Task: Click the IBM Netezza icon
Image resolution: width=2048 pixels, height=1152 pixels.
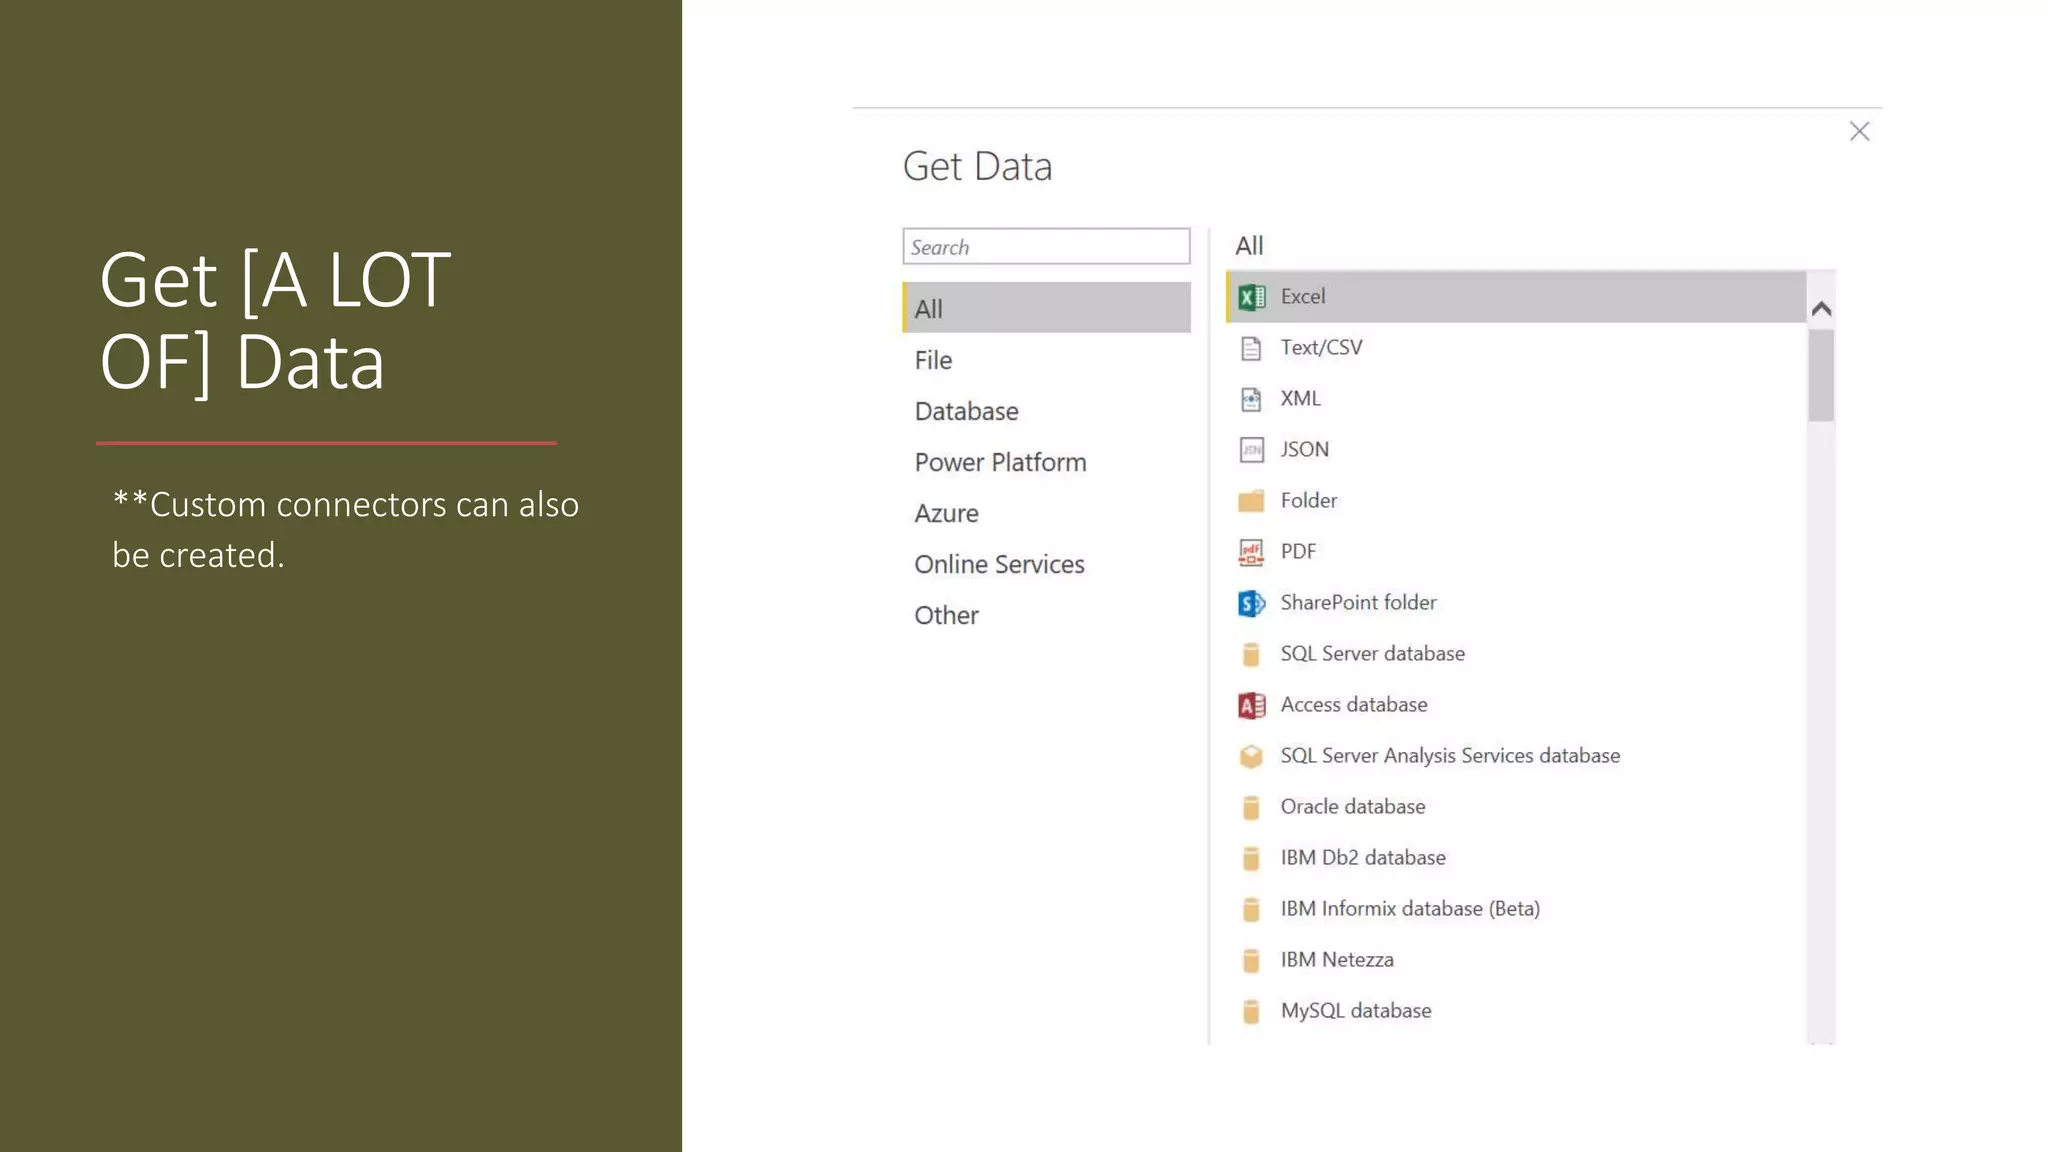Action: [1251, 960]
